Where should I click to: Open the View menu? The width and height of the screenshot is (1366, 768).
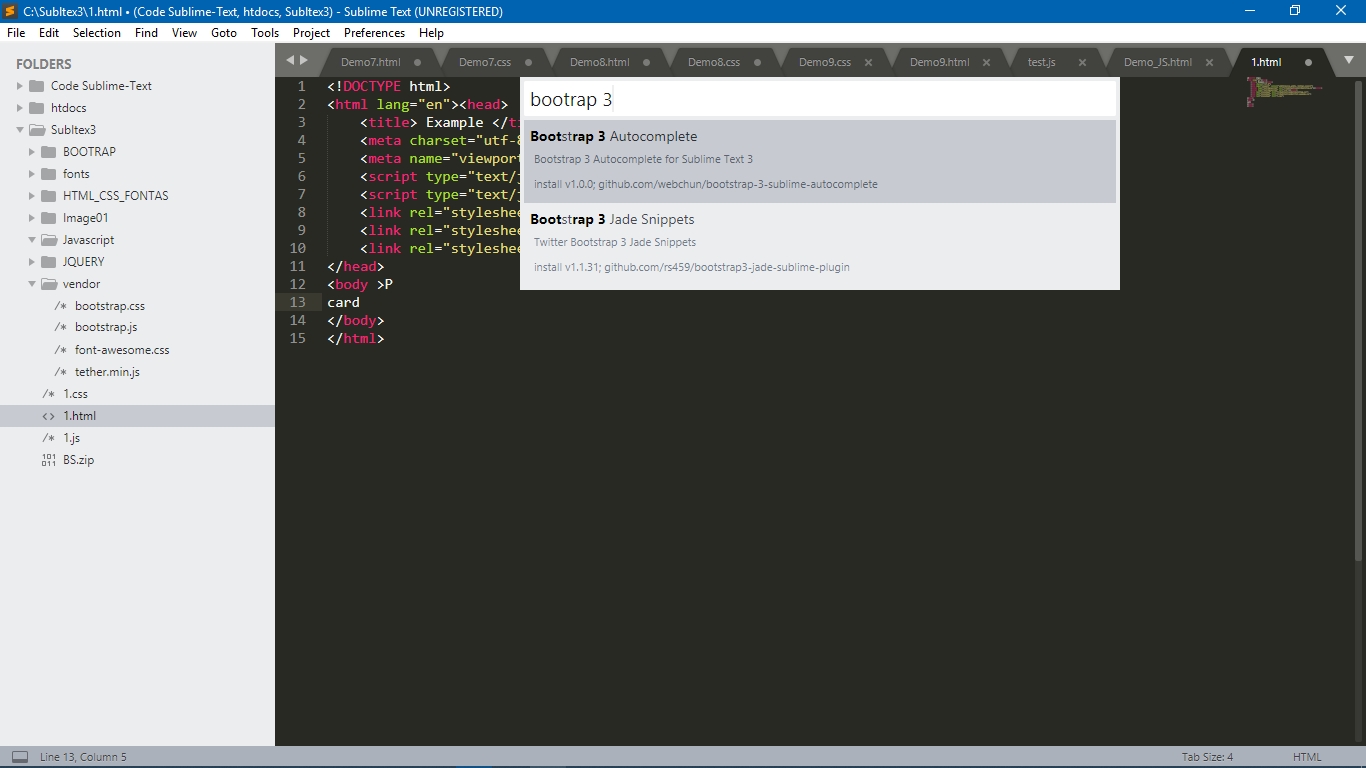185,33
